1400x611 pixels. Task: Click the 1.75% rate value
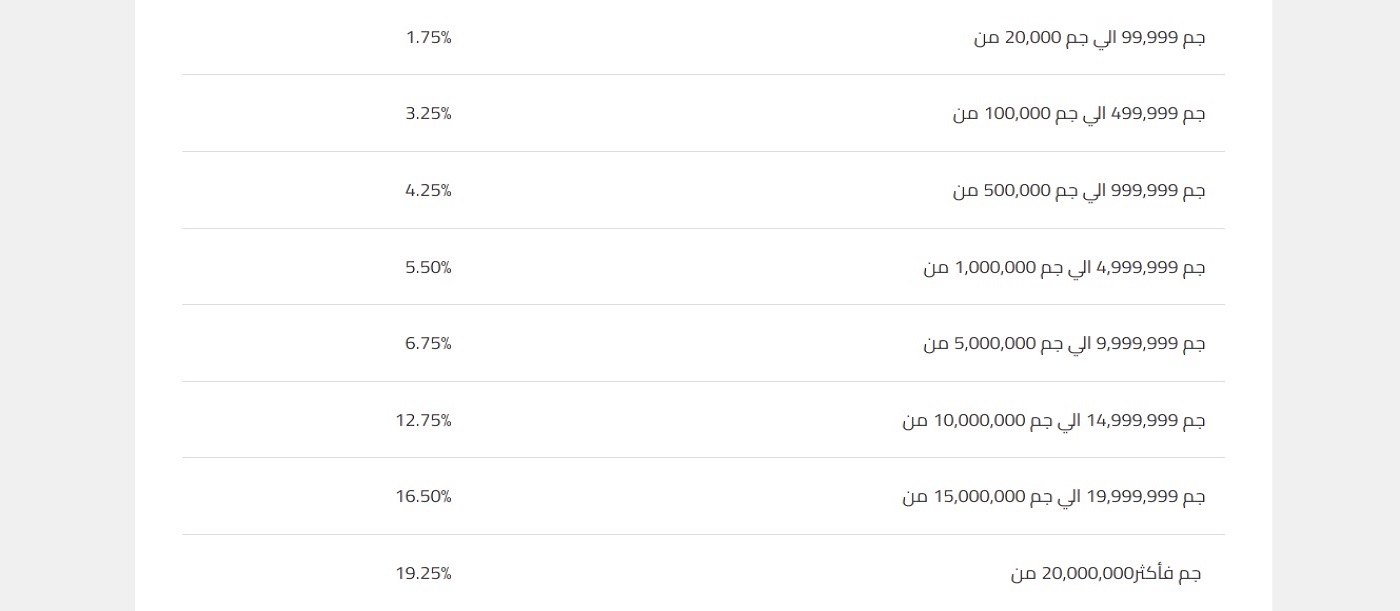click(x=428, y=38)
